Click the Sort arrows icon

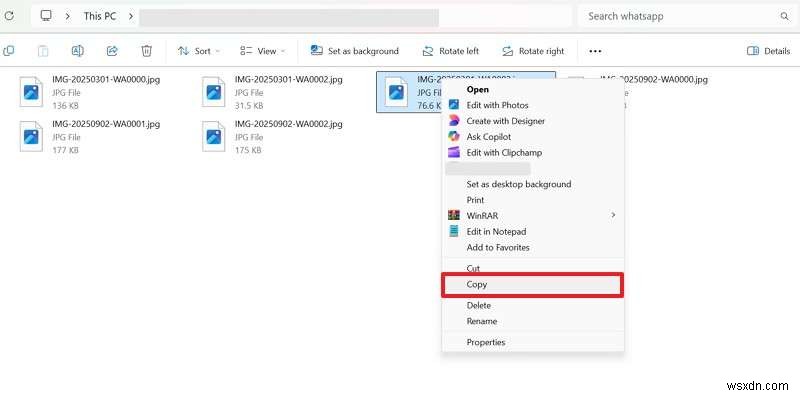pyautogui.click(x=183, y=51)
